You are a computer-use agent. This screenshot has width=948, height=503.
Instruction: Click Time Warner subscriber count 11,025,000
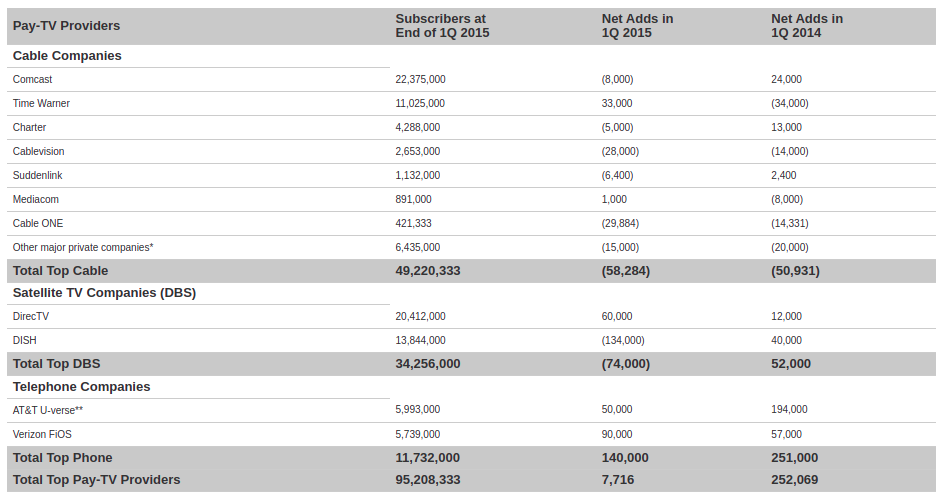point(420,103)
